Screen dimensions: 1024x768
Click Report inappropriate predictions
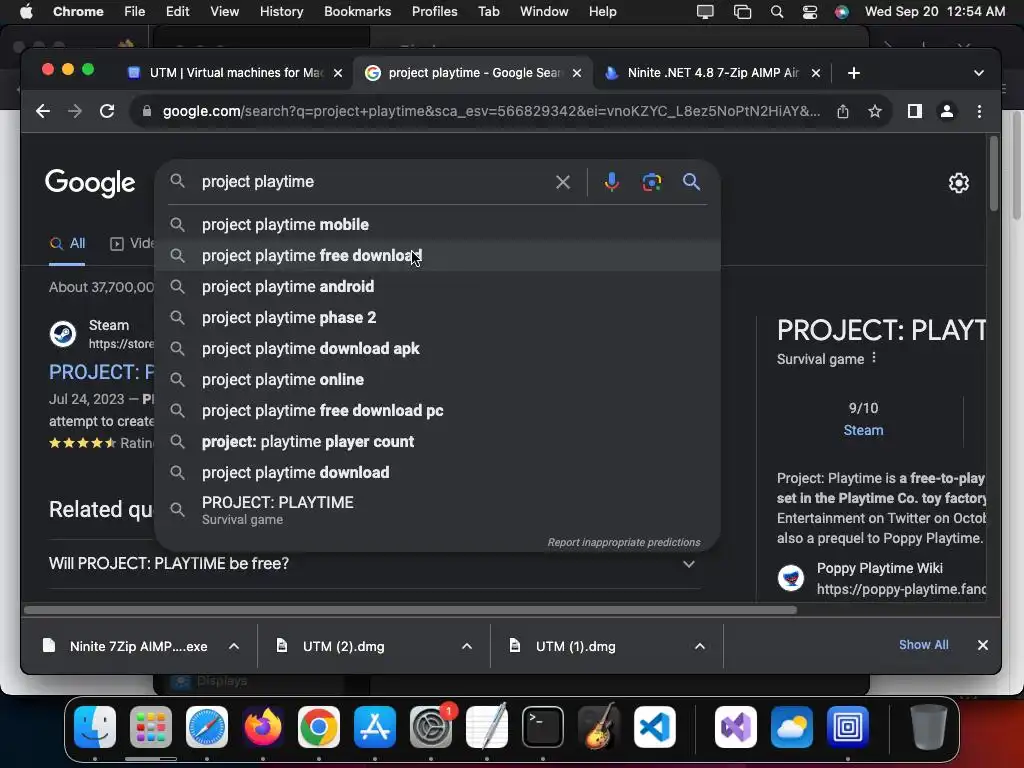click(x=624, y=542)
